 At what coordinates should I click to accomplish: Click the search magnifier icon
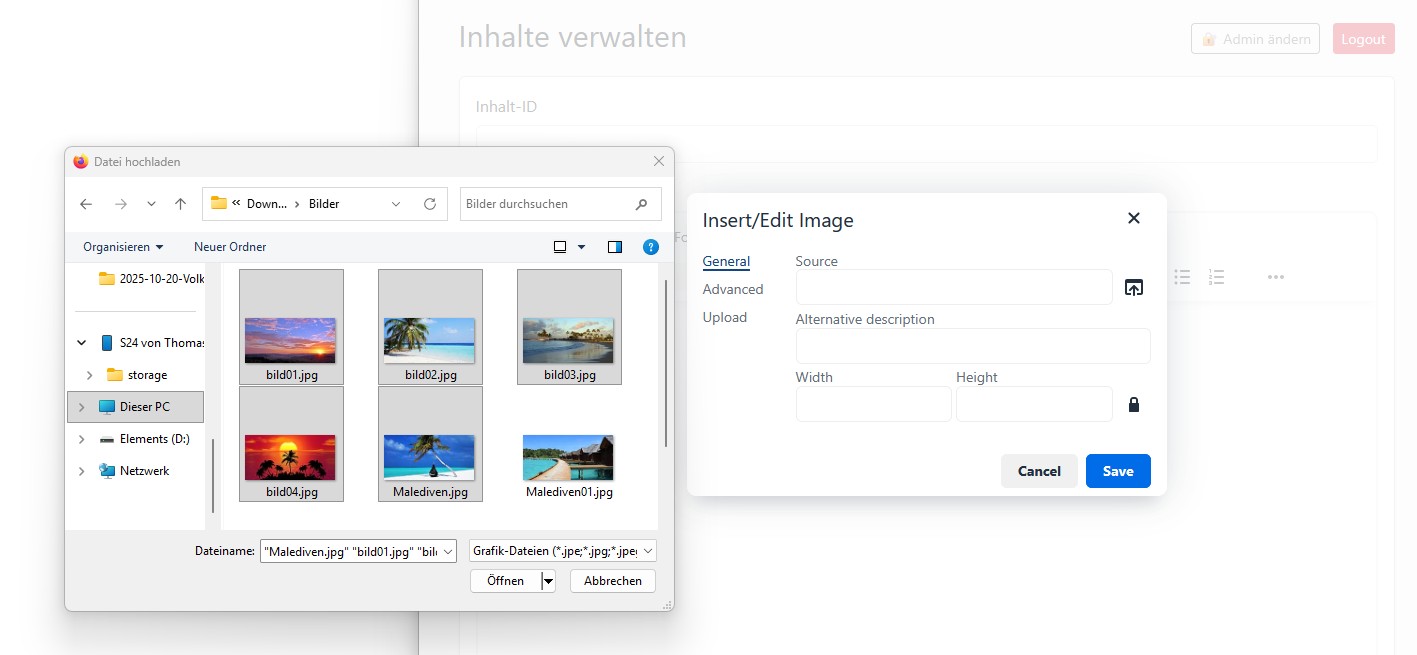(641, 204)
